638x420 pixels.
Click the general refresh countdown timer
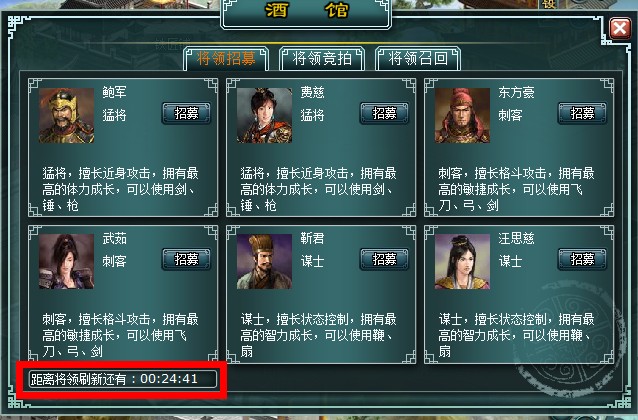(x=123, y=379)
